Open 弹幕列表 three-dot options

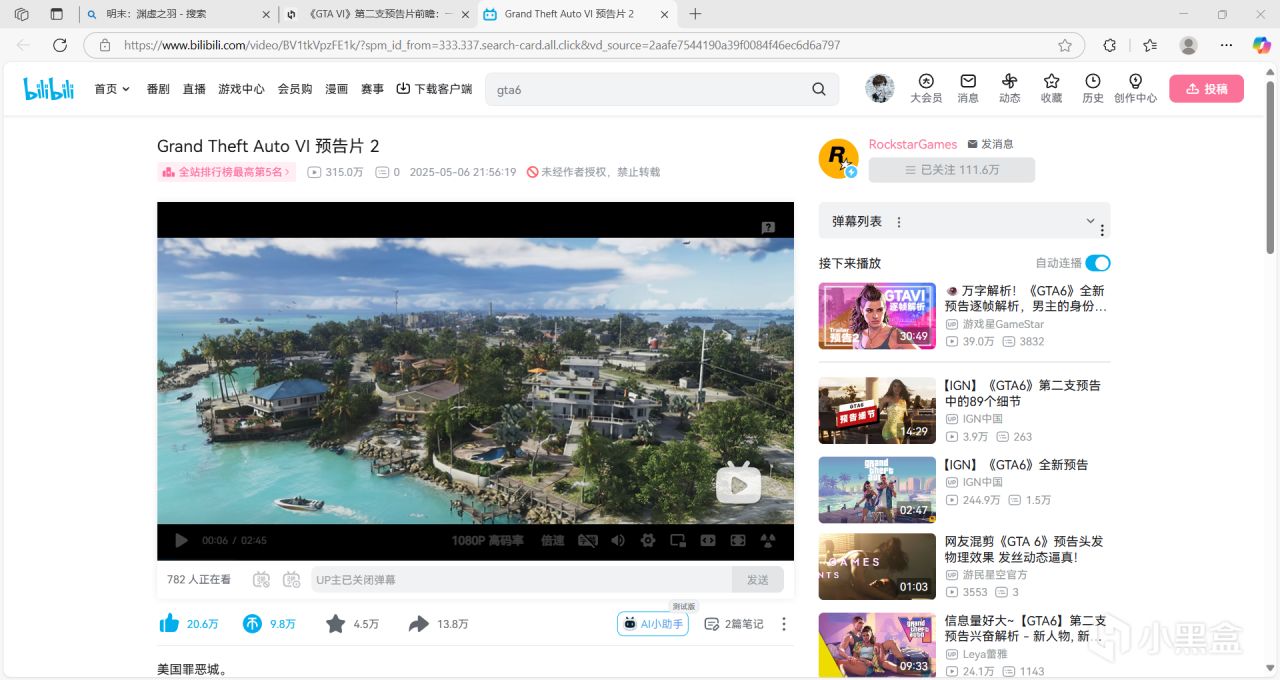pos(899,222)
